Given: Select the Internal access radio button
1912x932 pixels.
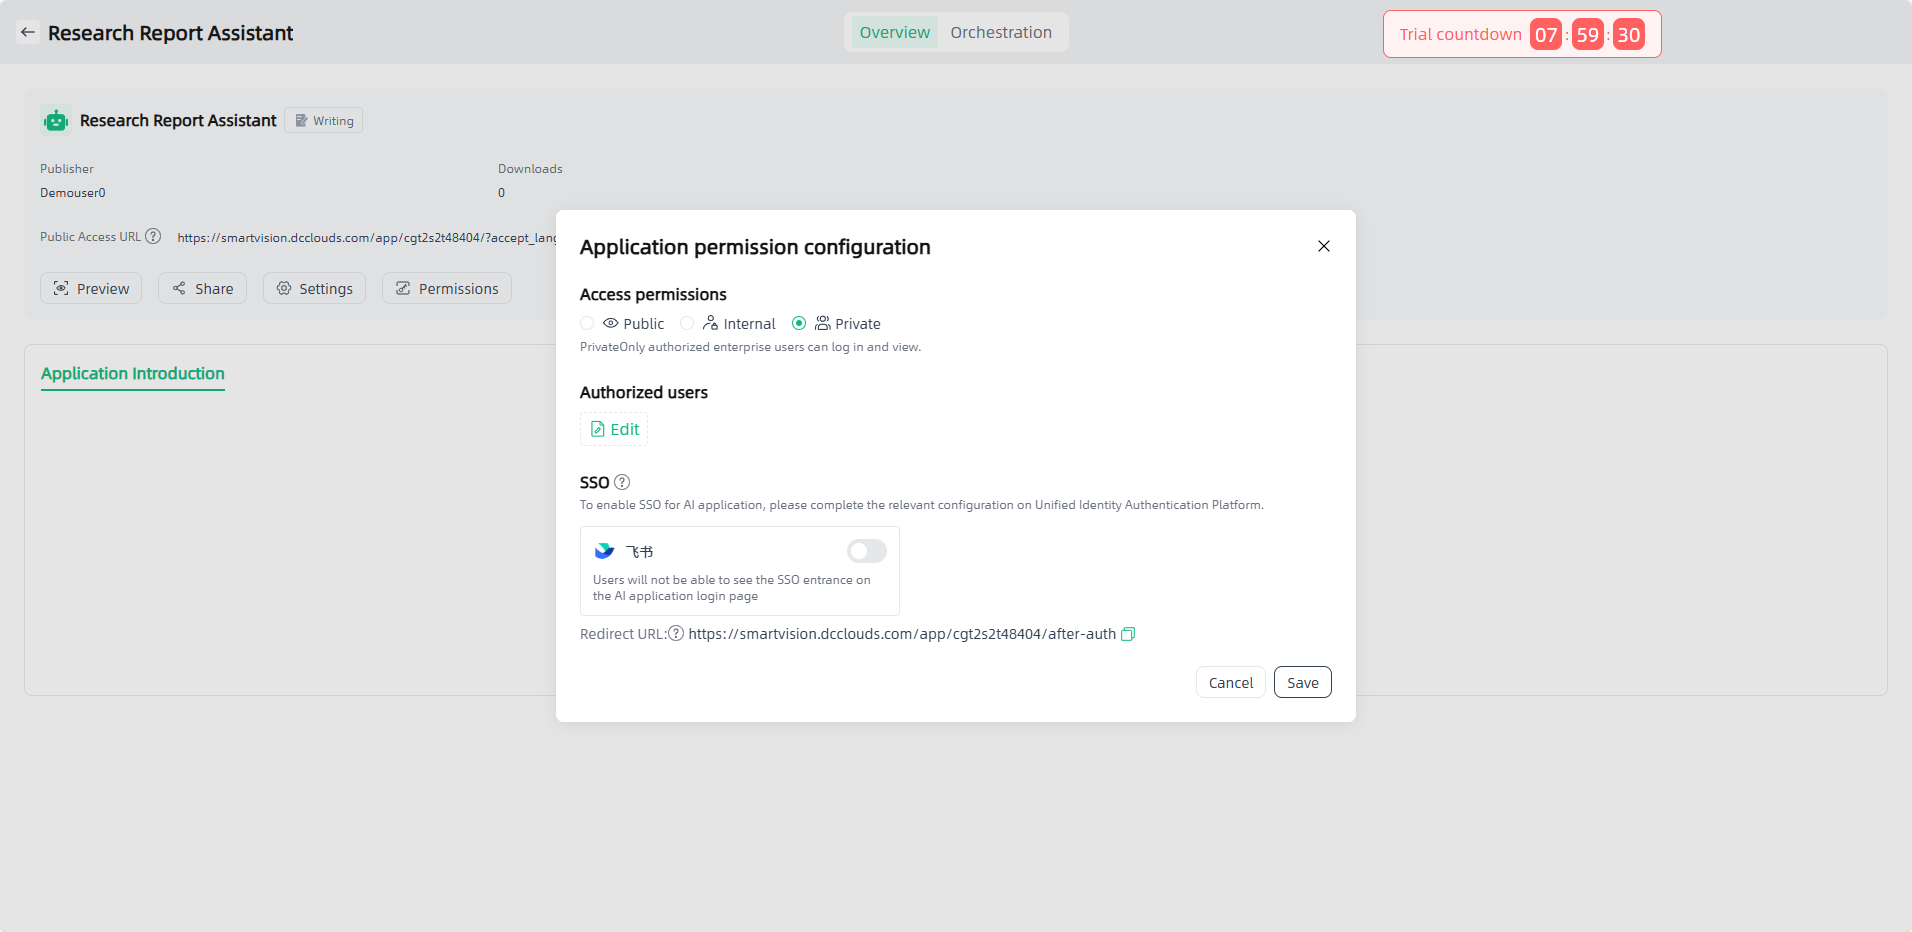Looking at the screenshot, I should pyautogui.click(x=687, y=323).
